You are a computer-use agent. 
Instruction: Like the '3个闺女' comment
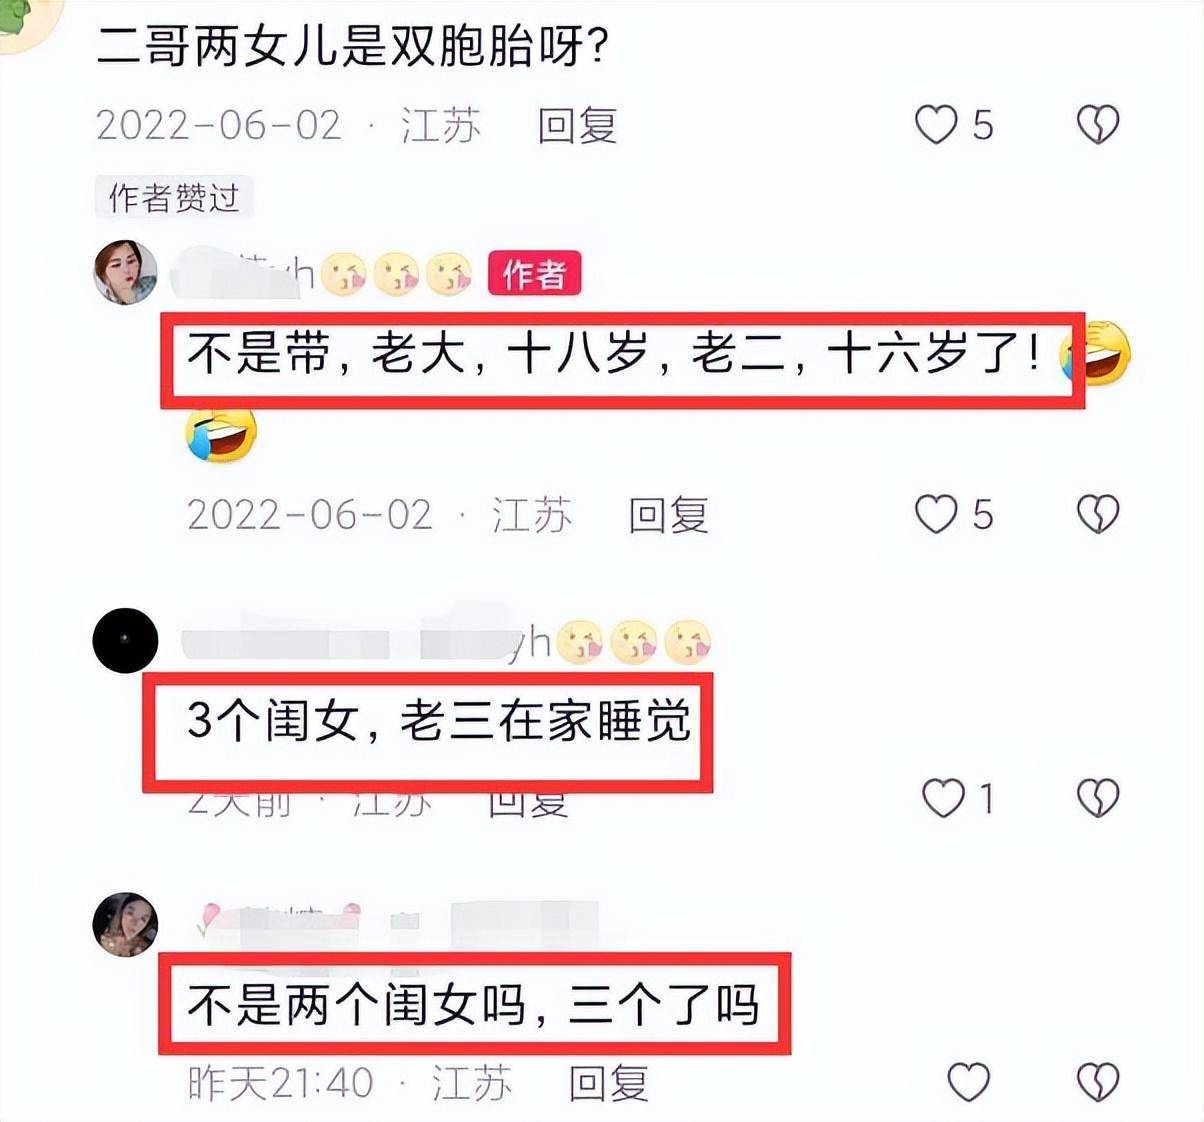click(943, 798)
